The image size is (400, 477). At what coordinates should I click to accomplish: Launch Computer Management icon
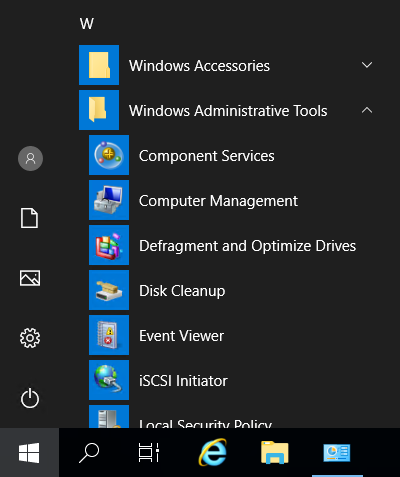[x=109, y=200]
